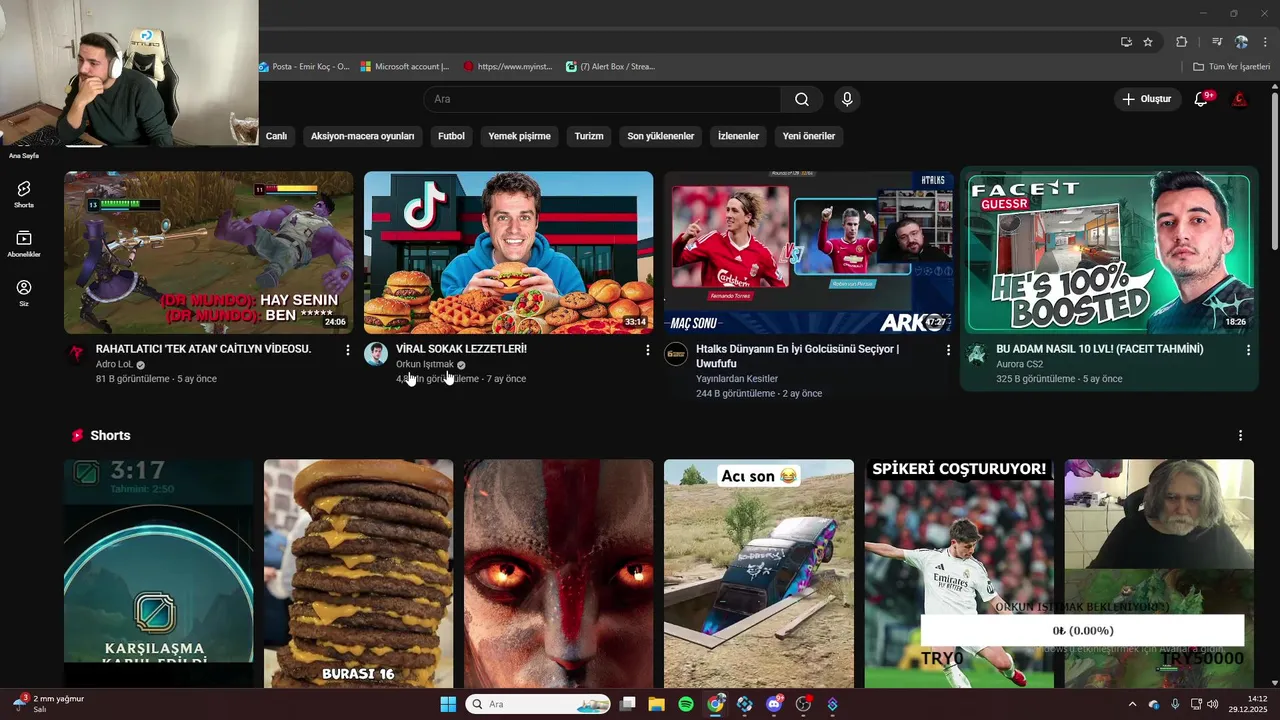This screenshot has width=1280, height=720.
Task: Open Orkun Işıtmak channel avatar
Action: (x=376, y=354)
